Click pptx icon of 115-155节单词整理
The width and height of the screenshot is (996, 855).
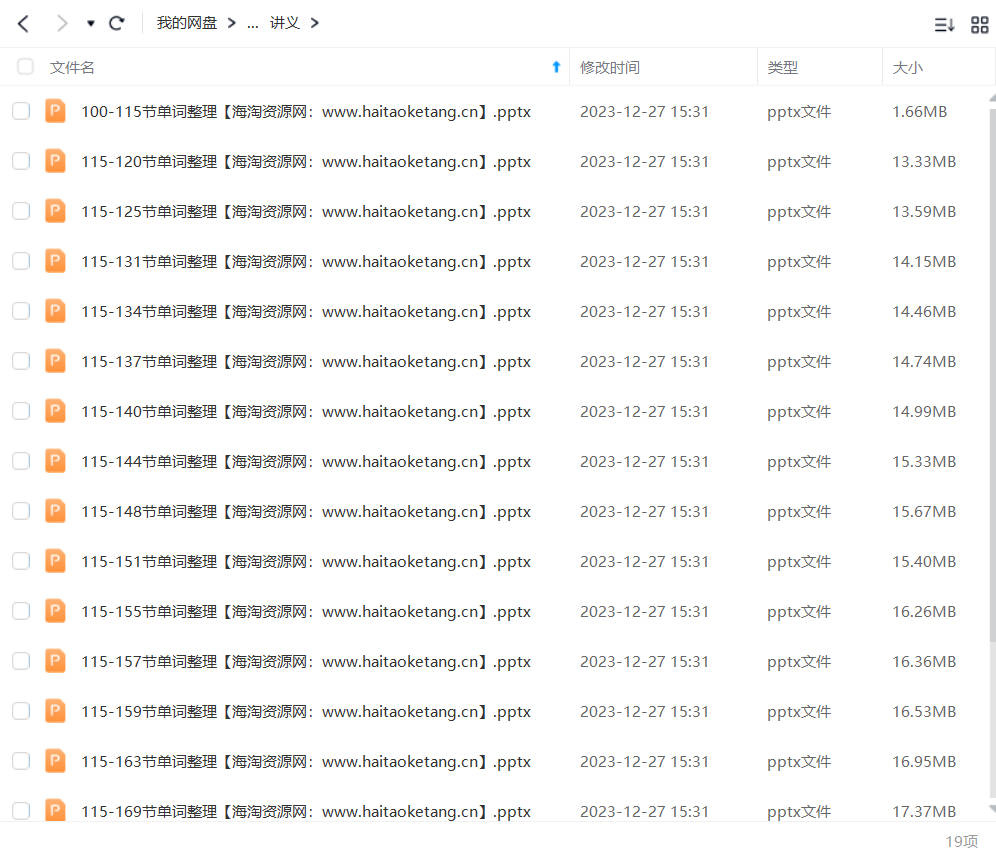tap(55, 610)
